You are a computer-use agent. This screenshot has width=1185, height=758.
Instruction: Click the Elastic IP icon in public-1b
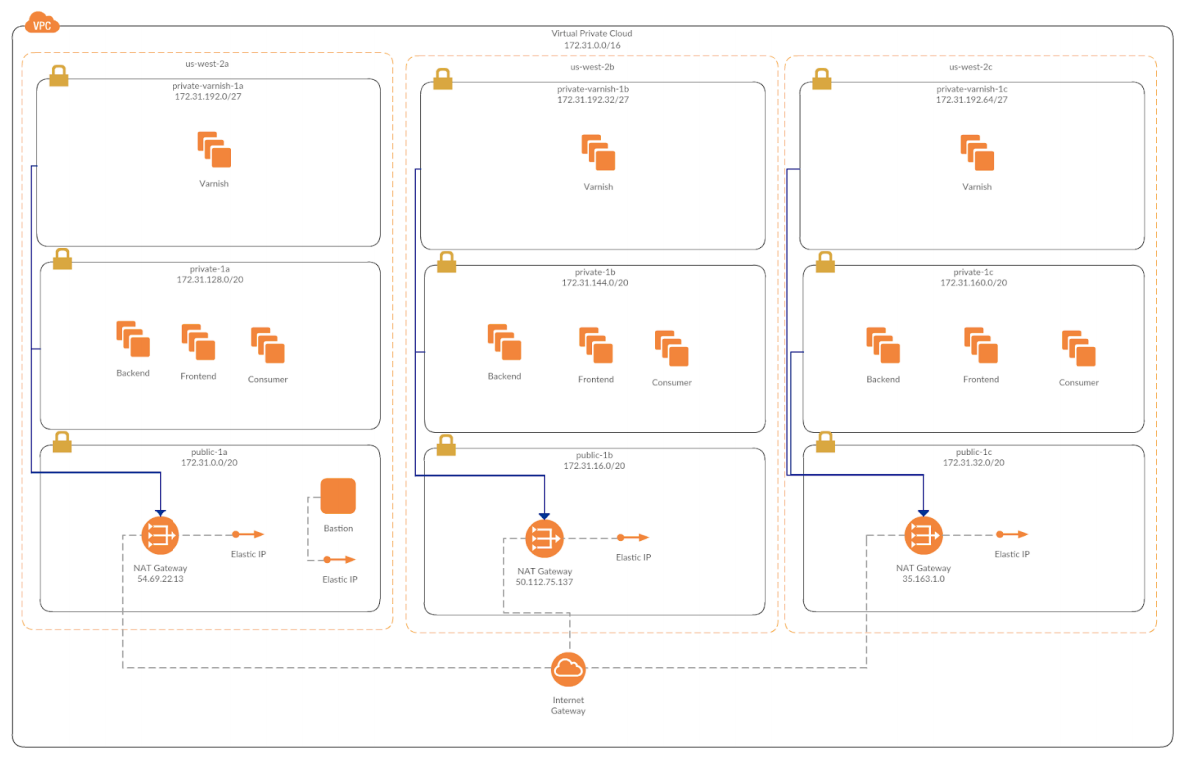(x=634, y=536)
